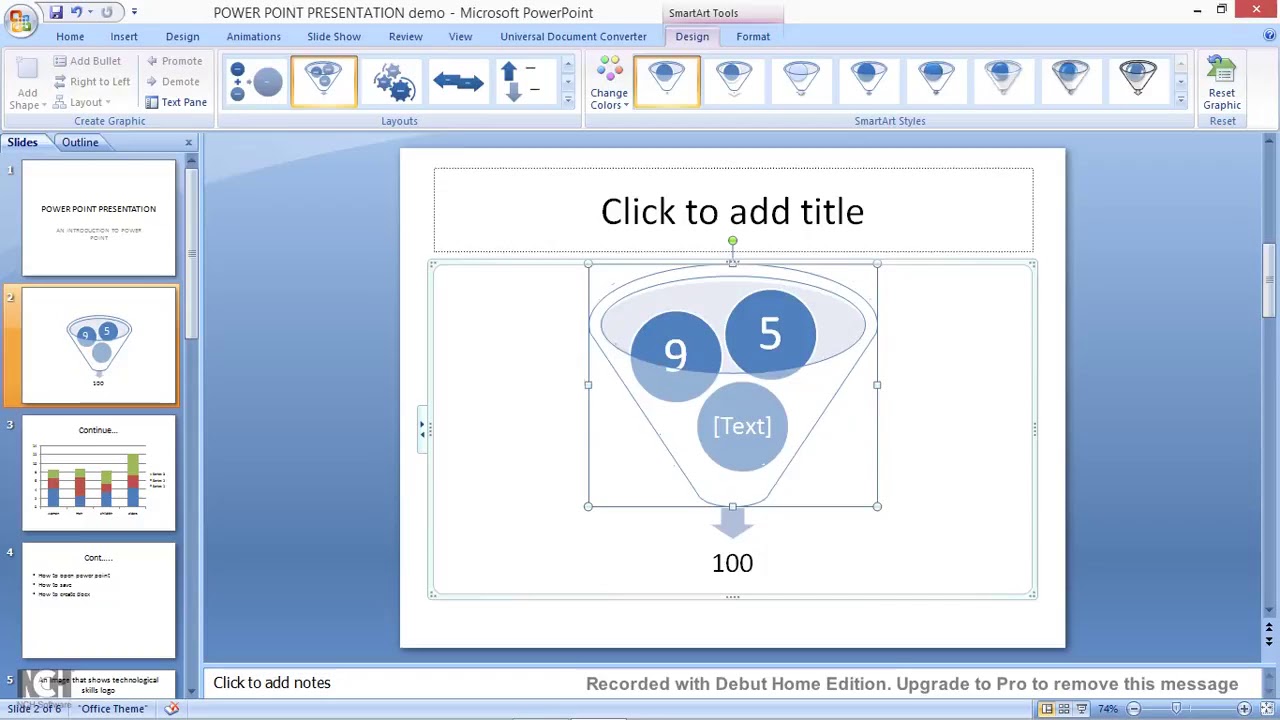The width and height of the screenshot is (1280, 720).
Task: Select slide 1 thumbnail
Action: click(99, 218)
